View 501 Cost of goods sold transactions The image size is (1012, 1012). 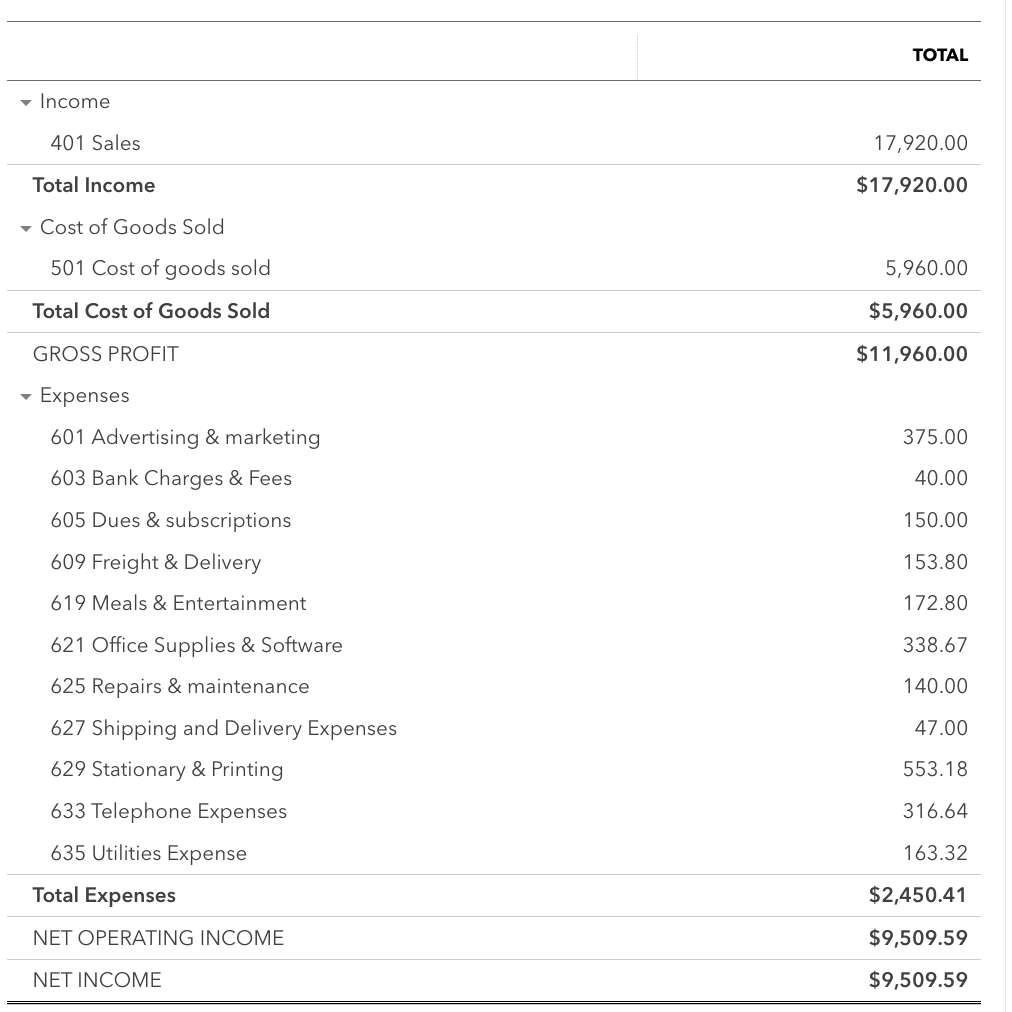(x=162, y=268)
